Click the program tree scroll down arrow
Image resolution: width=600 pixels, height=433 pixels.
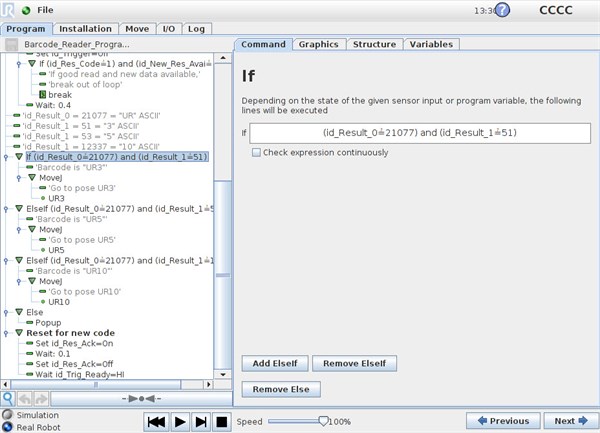coord(223,374)
